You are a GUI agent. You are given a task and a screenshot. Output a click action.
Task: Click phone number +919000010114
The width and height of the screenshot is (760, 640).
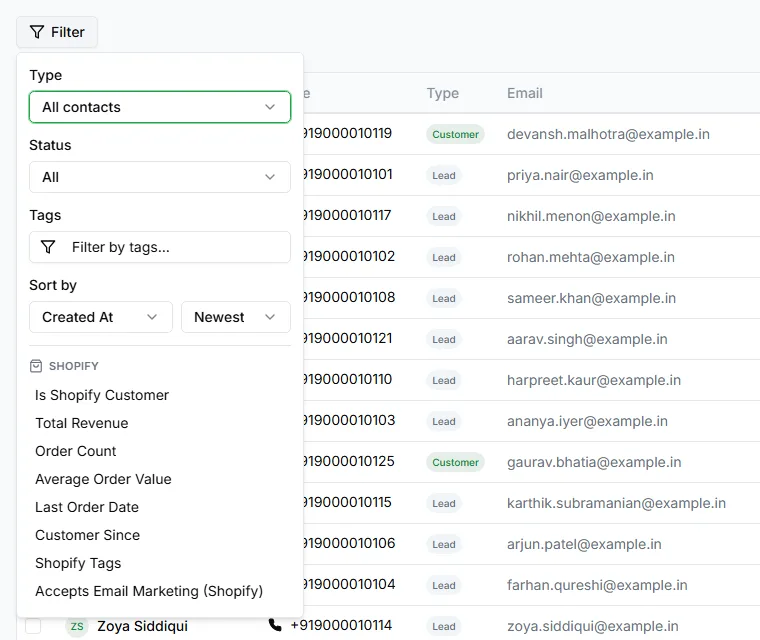[341, 625]
